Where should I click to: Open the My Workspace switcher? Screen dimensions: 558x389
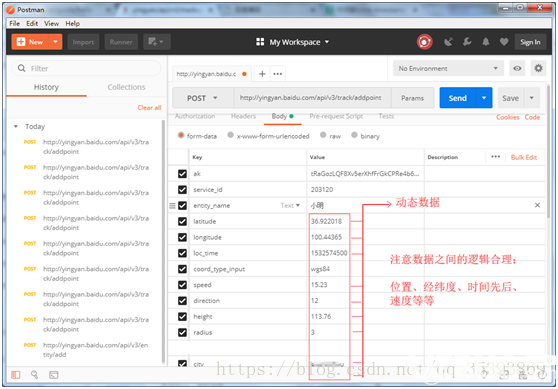tap(293, 42)
